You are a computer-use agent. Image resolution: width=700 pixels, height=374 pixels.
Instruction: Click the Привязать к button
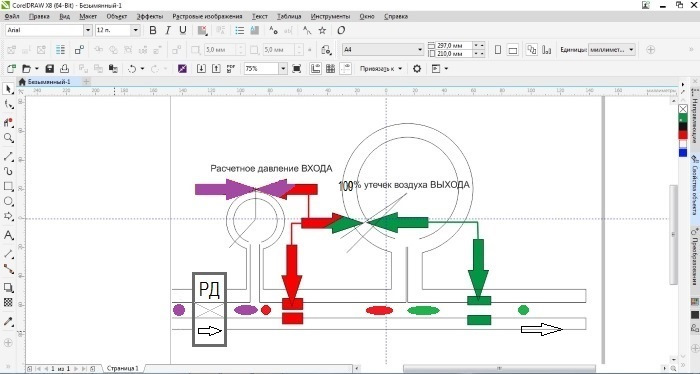pyautogui.click(x=381, y=69)
